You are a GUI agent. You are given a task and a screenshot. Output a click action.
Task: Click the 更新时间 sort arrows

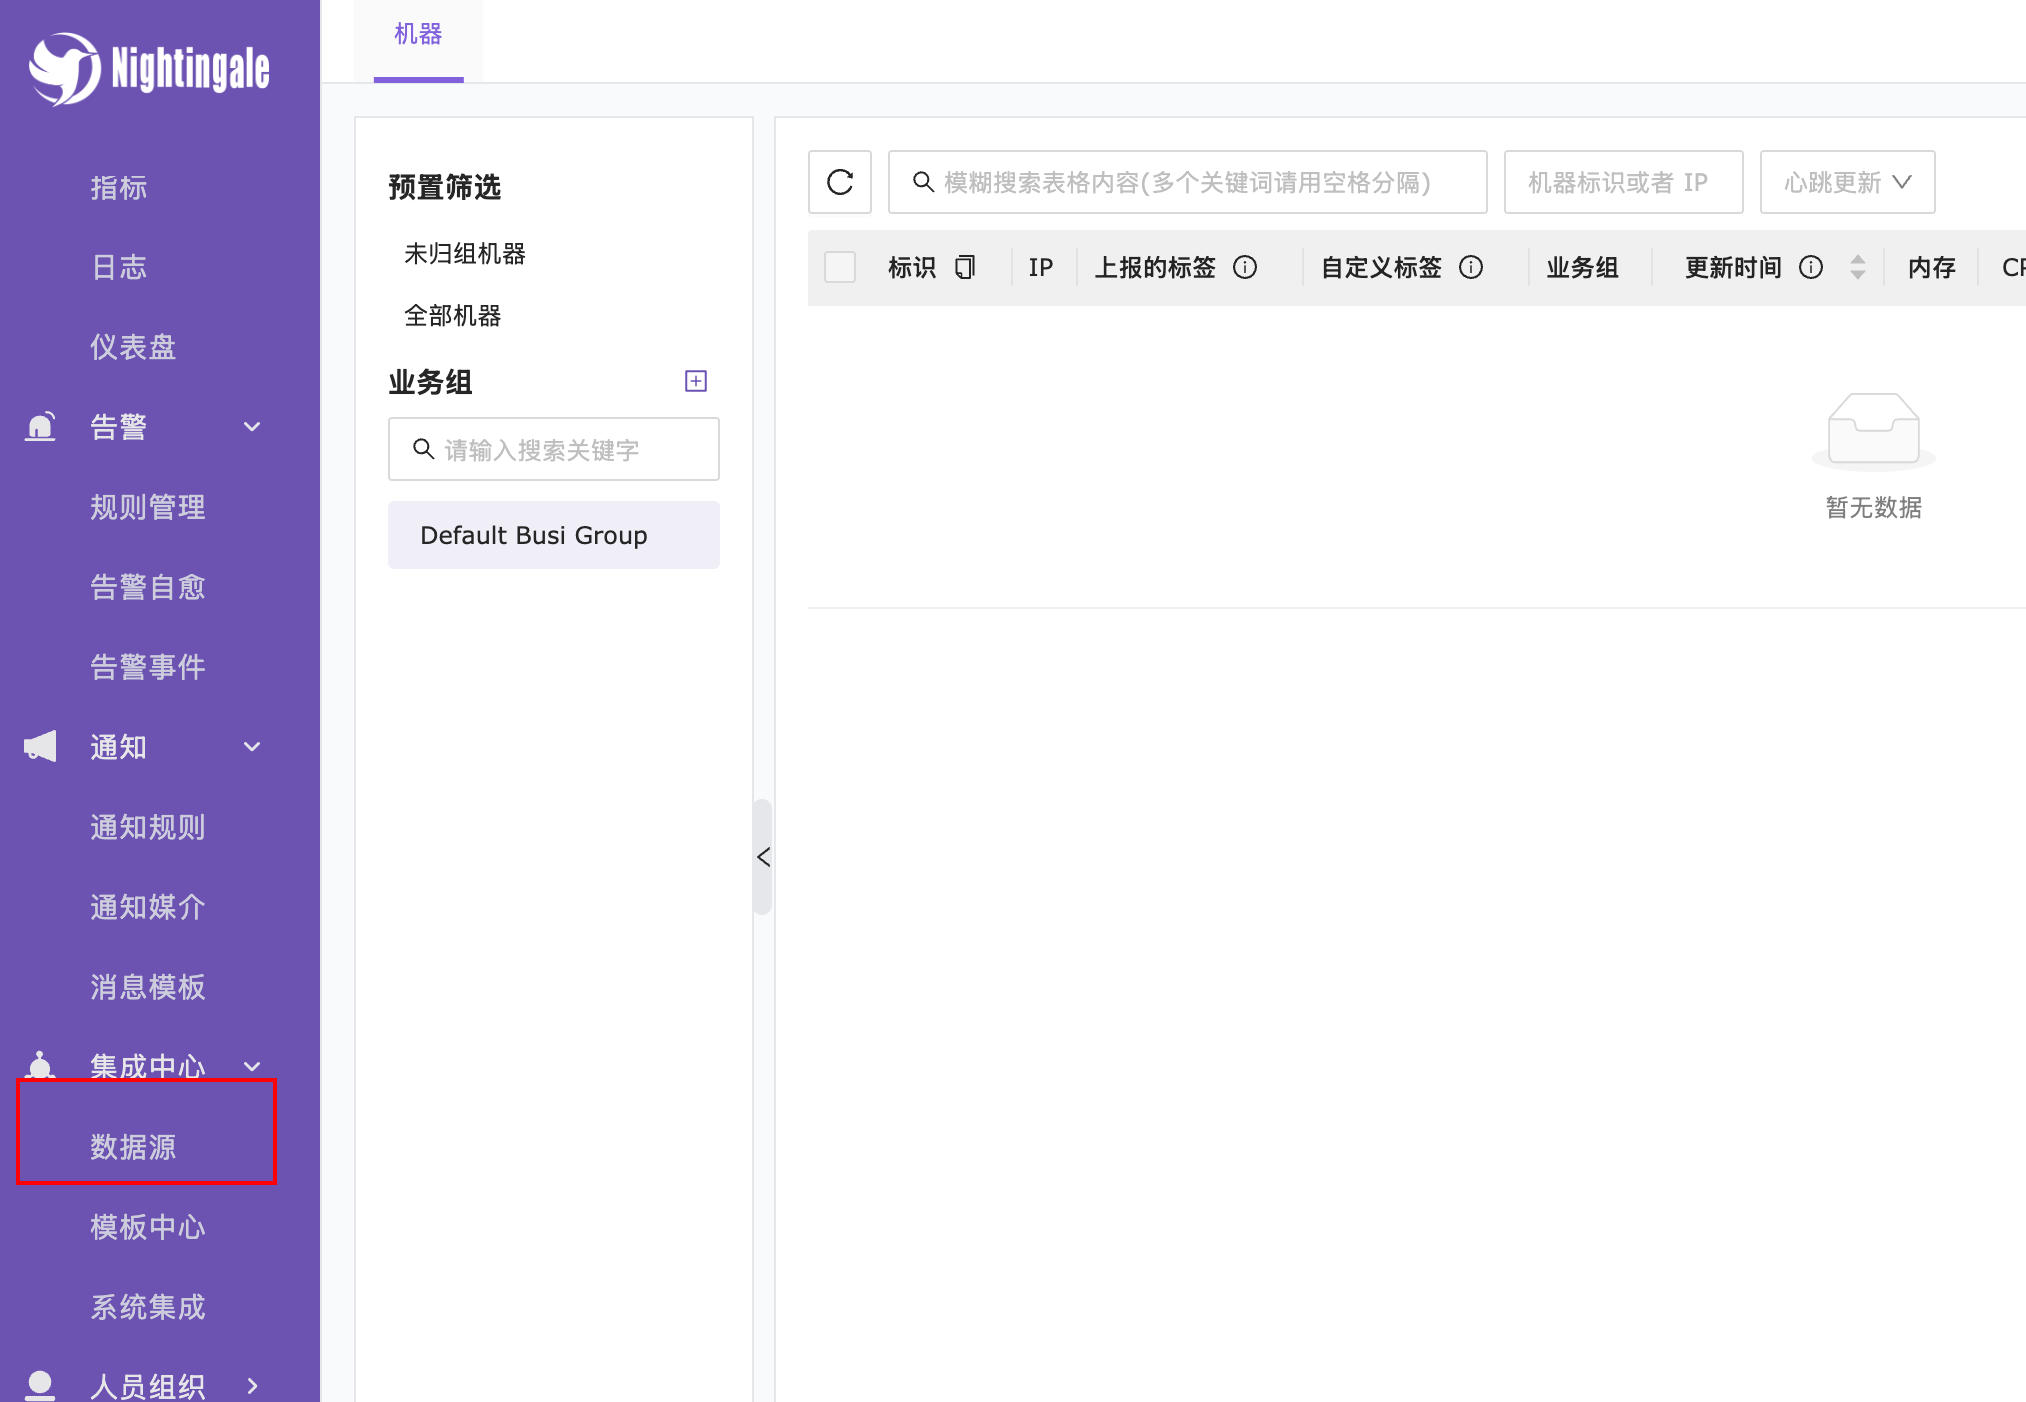1858,267
